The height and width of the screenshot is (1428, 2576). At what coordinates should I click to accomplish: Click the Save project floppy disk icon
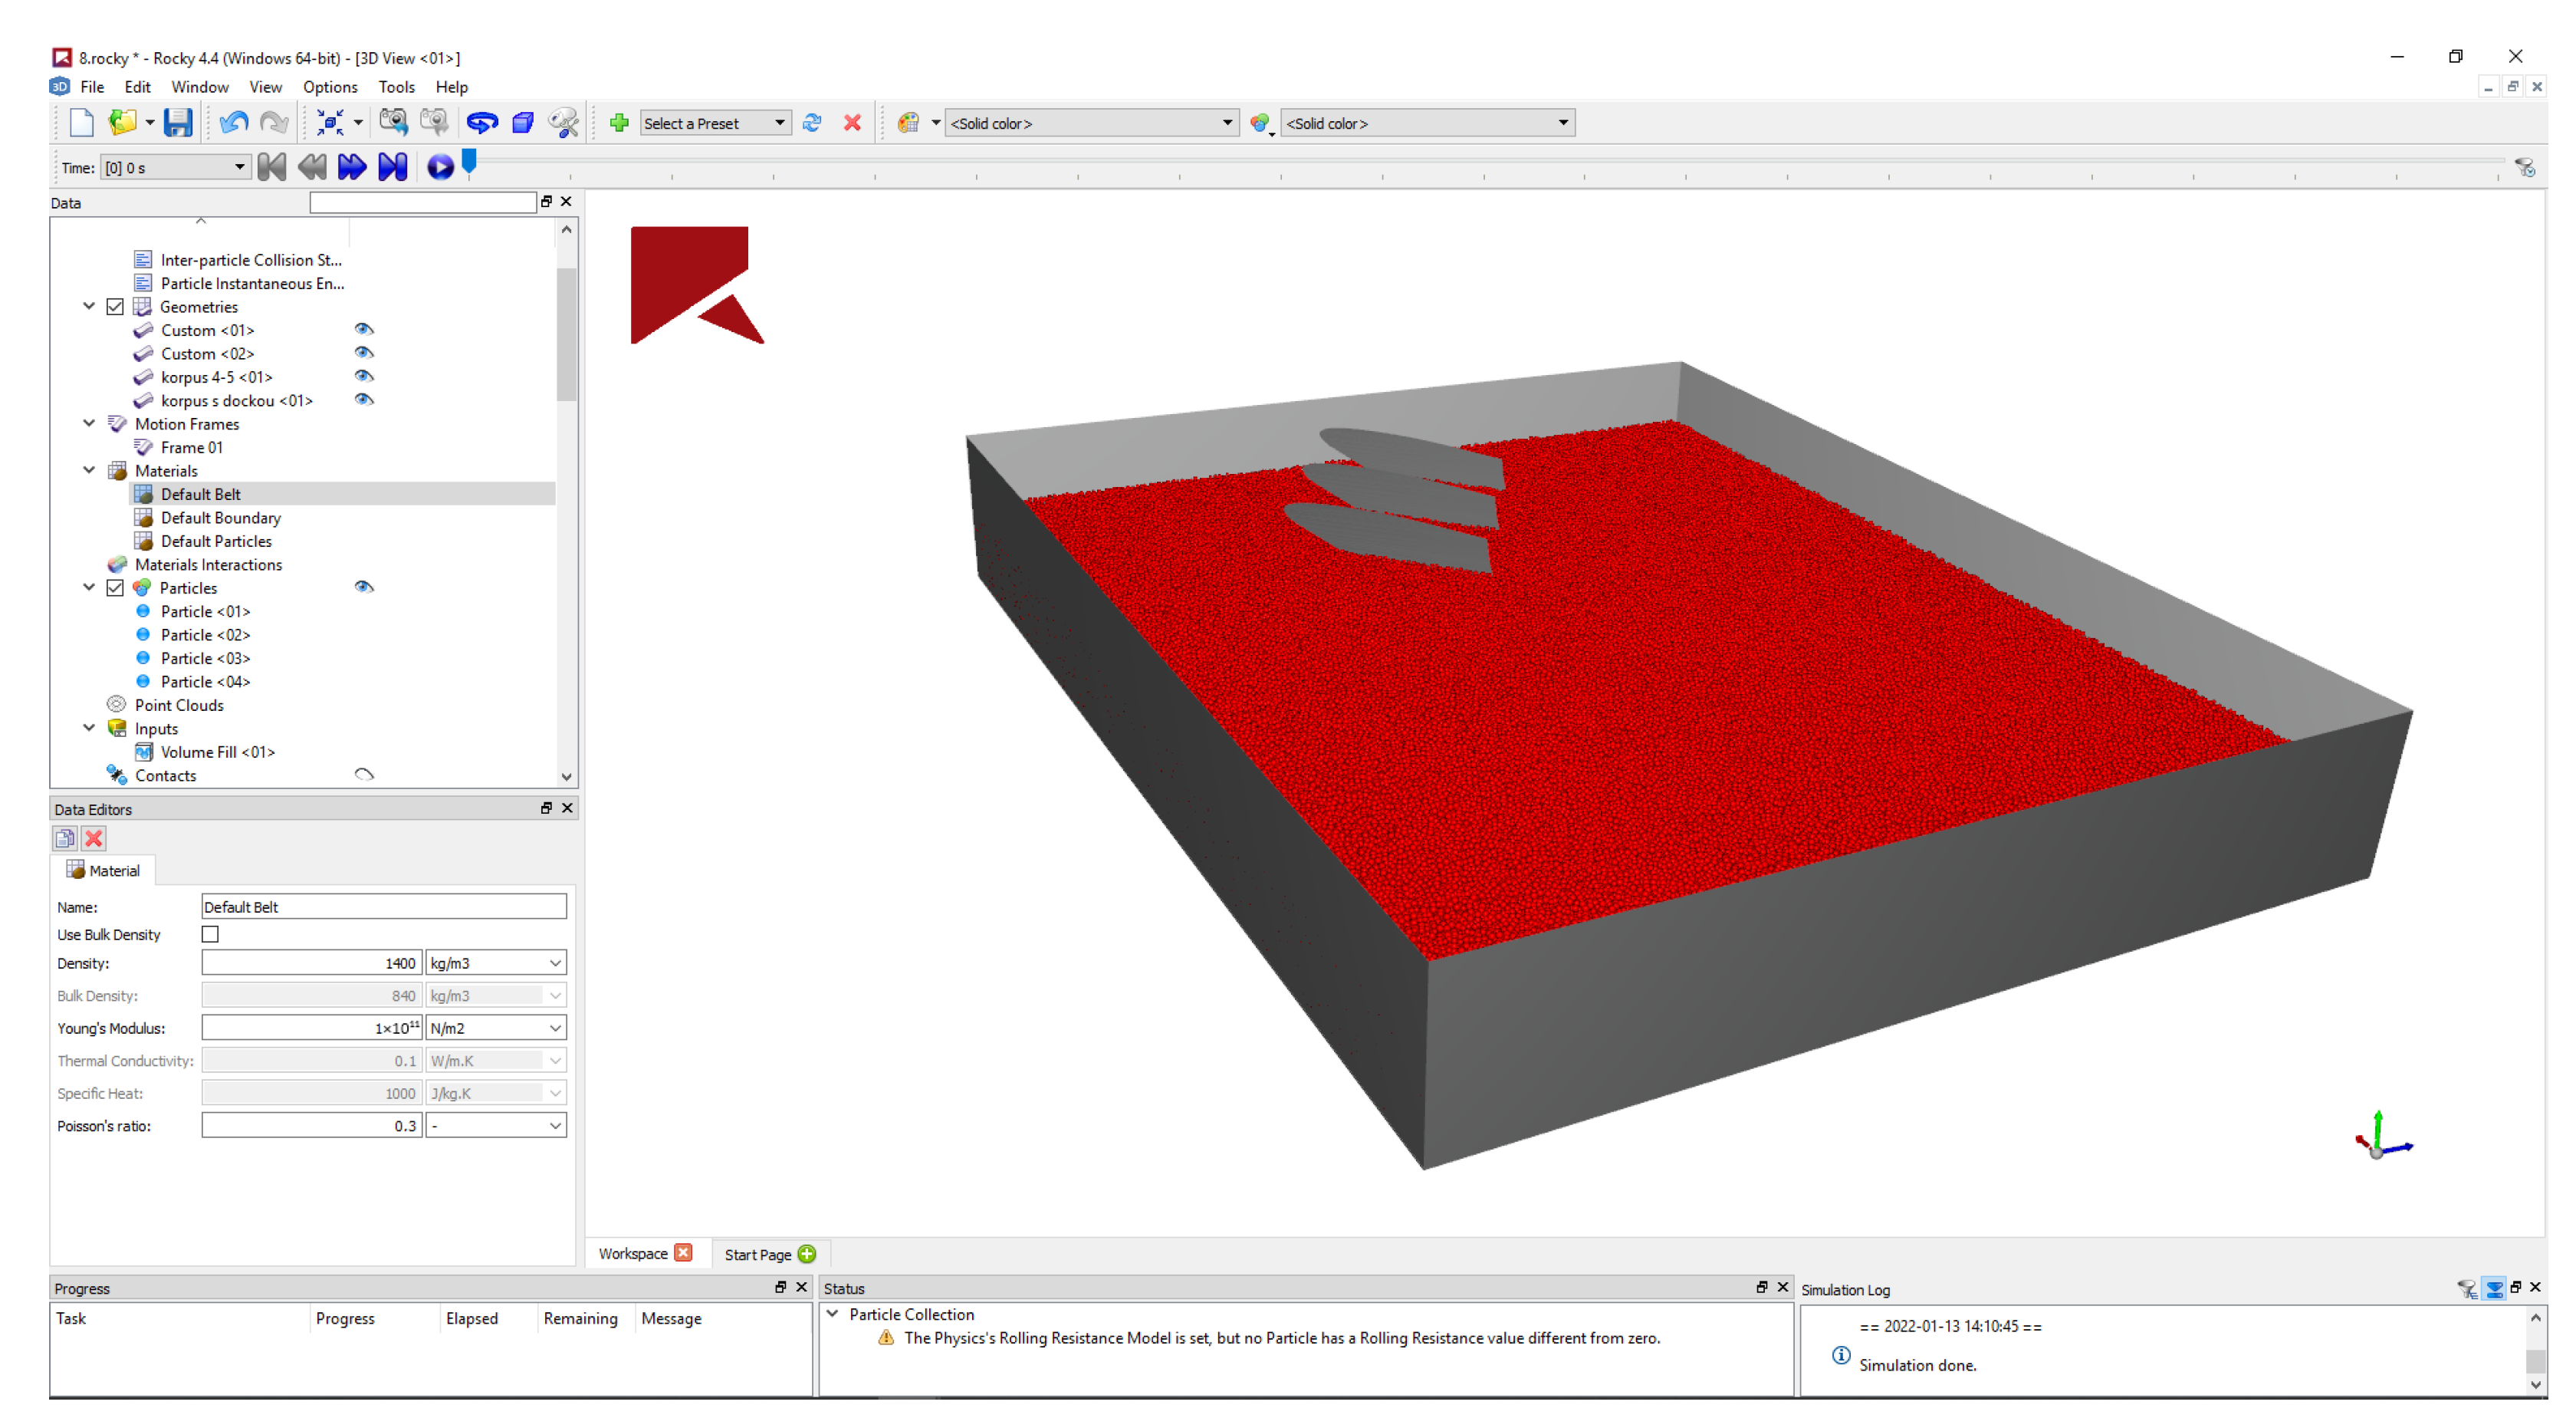click(177, 123)
